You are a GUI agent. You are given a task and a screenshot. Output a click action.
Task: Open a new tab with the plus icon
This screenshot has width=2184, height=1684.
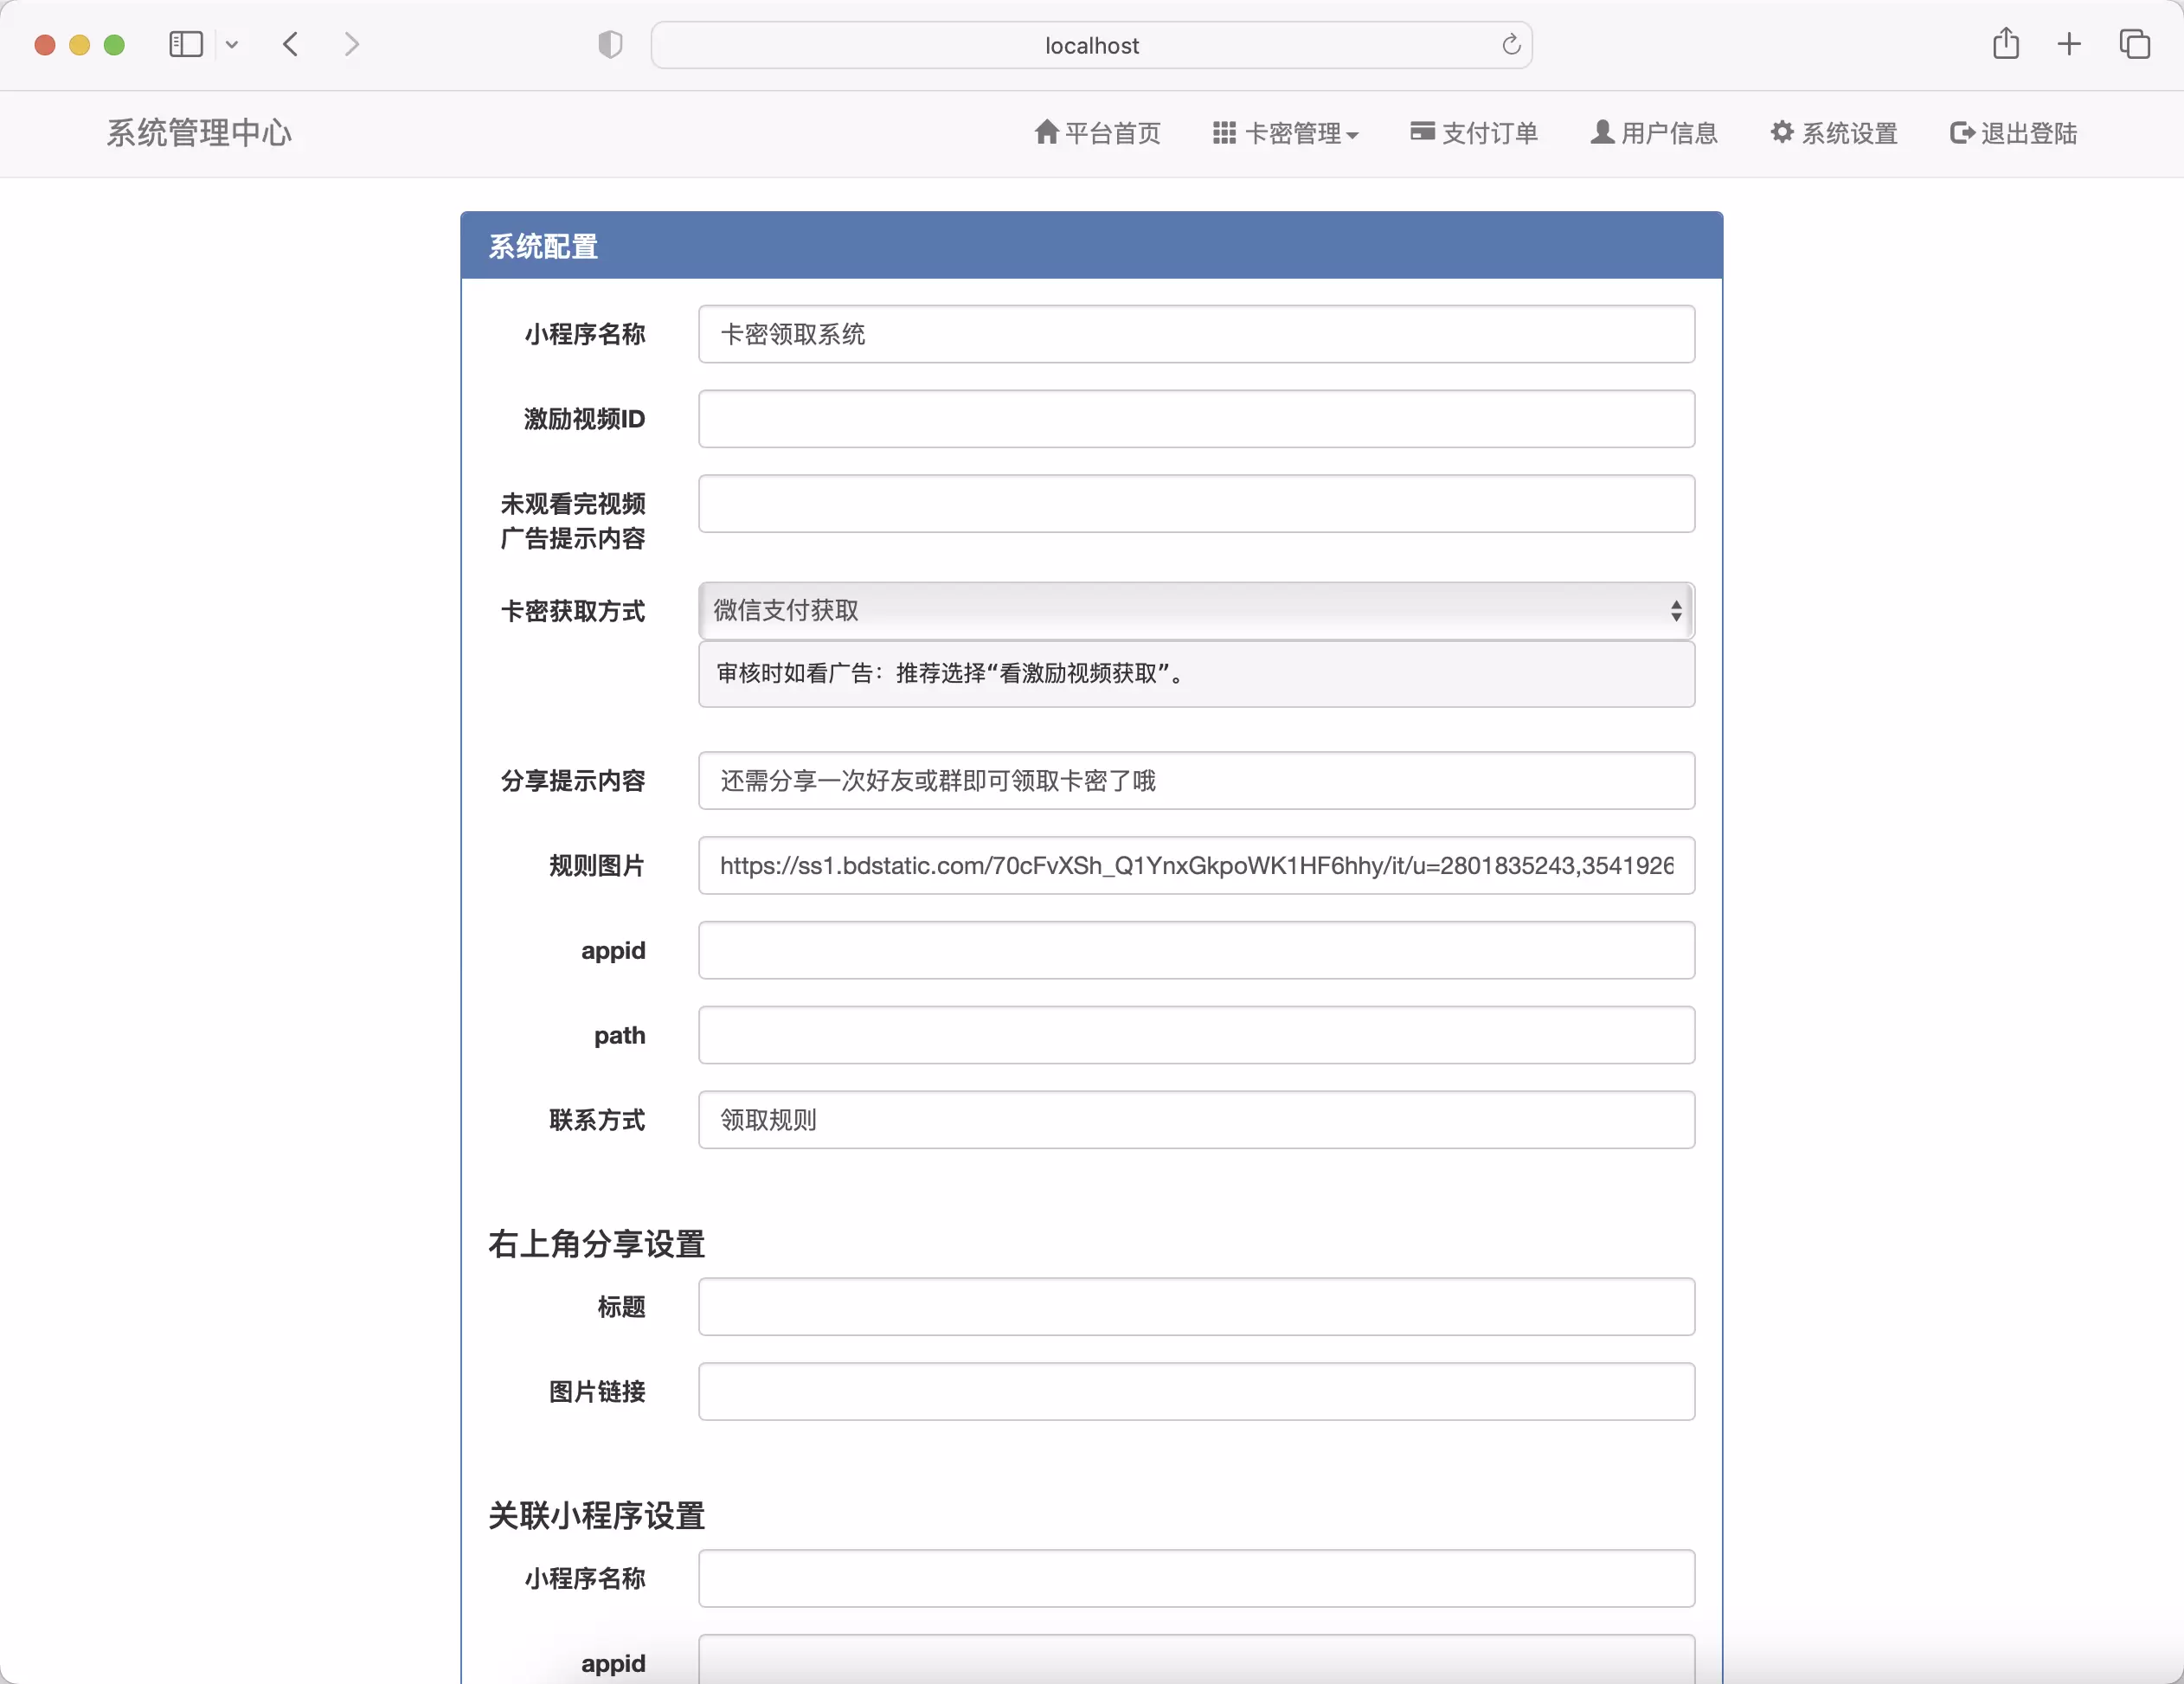tap(2069, 44)
